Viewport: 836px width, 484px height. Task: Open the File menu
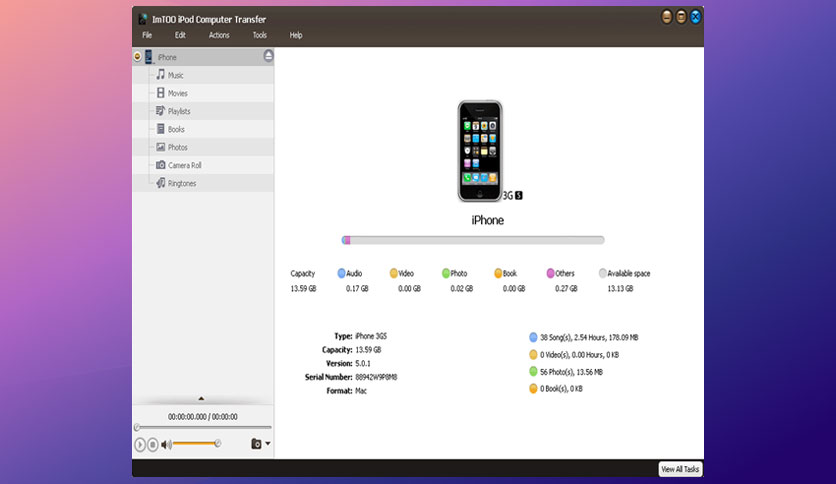[147, 35]
